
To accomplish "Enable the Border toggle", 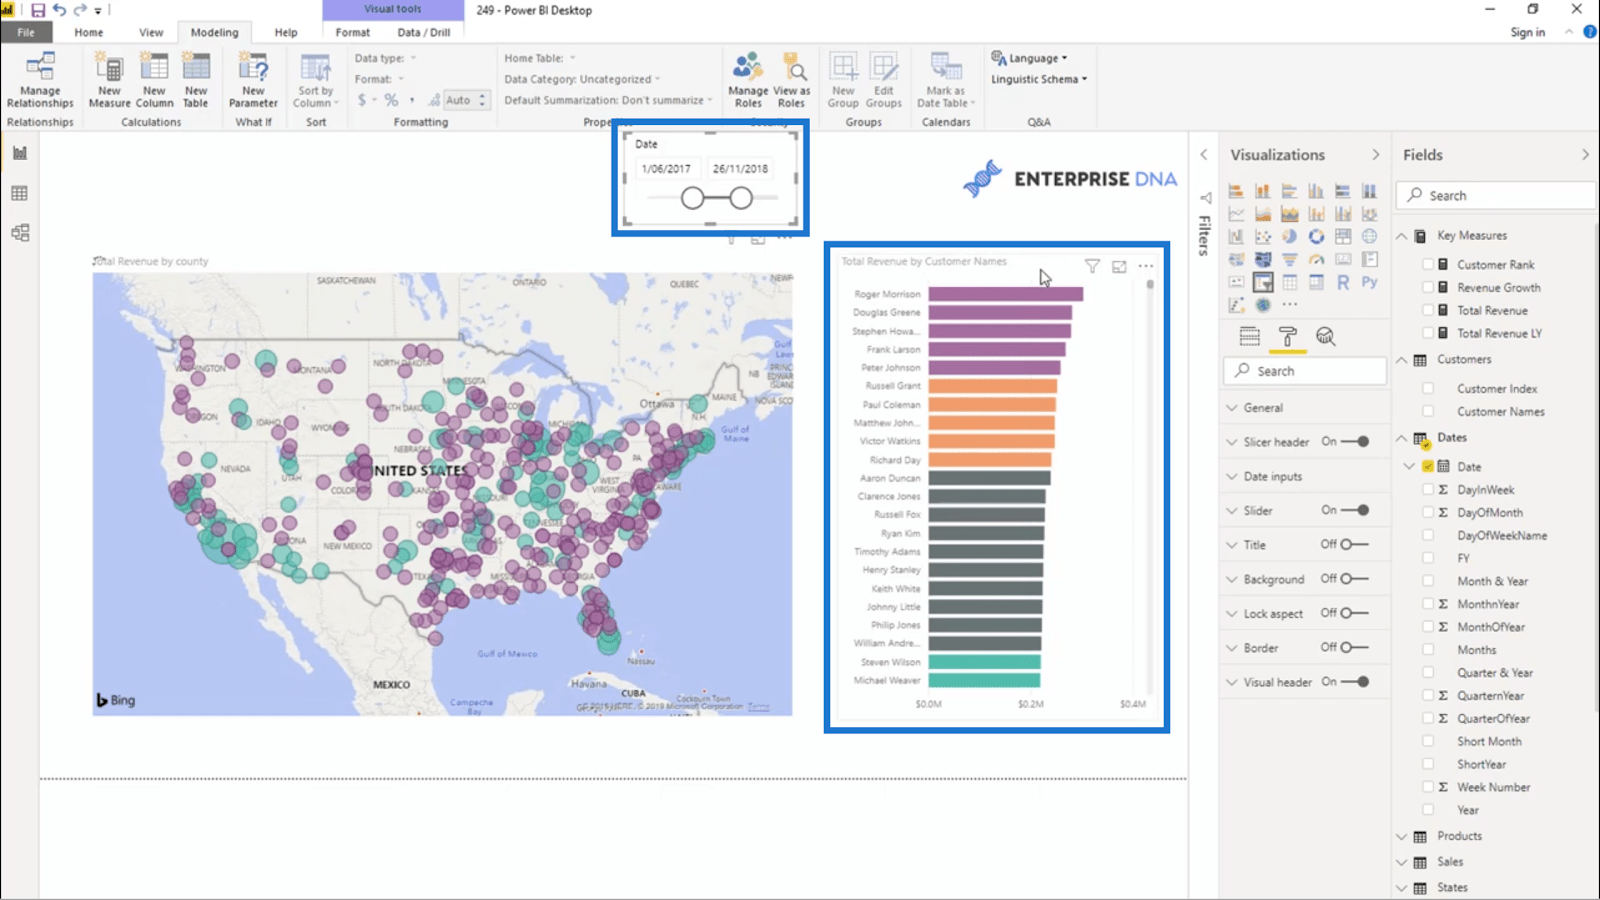I will click(x=1355, y=648).
